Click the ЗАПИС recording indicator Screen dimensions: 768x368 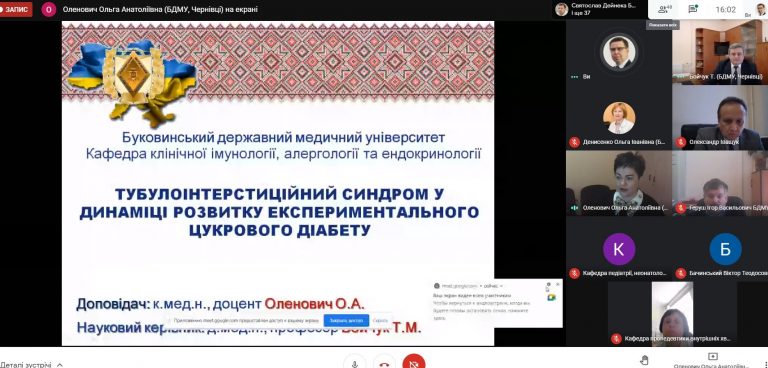coord(16,9)
